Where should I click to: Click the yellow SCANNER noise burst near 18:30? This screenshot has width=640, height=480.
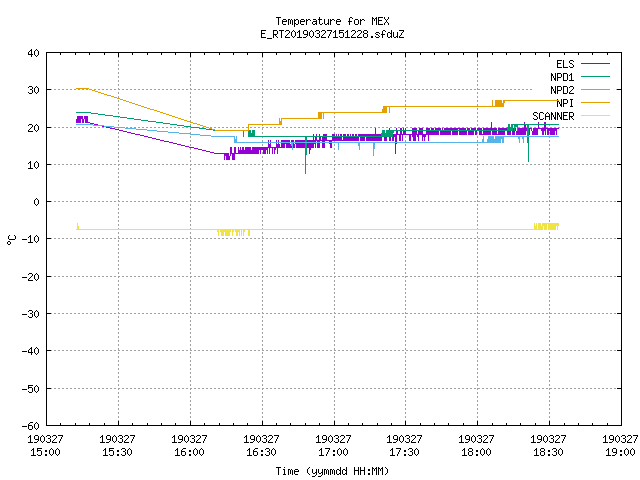[x=546, y=226]
